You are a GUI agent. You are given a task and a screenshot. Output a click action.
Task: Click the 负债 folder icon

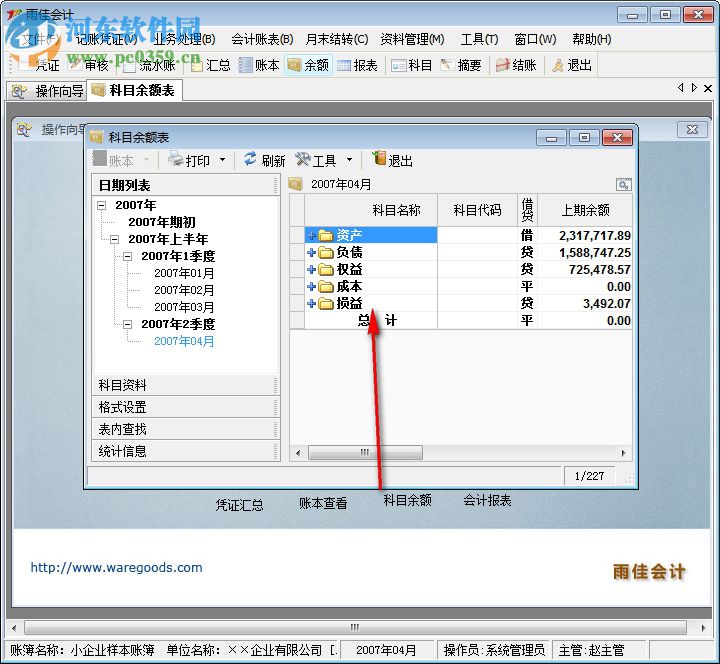(x=326, y=253)
